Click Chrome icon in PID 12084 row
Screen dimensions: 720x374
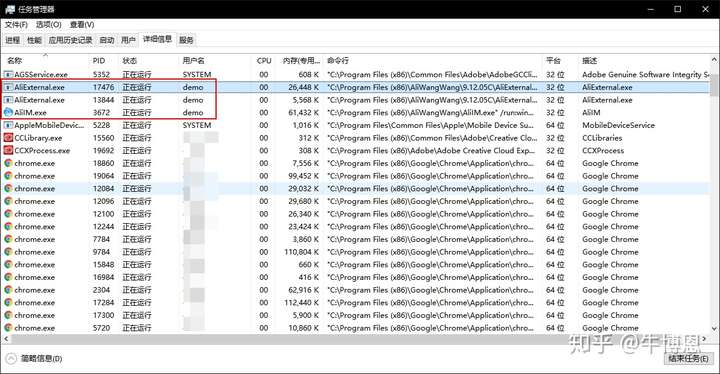(x=8, y=188)
